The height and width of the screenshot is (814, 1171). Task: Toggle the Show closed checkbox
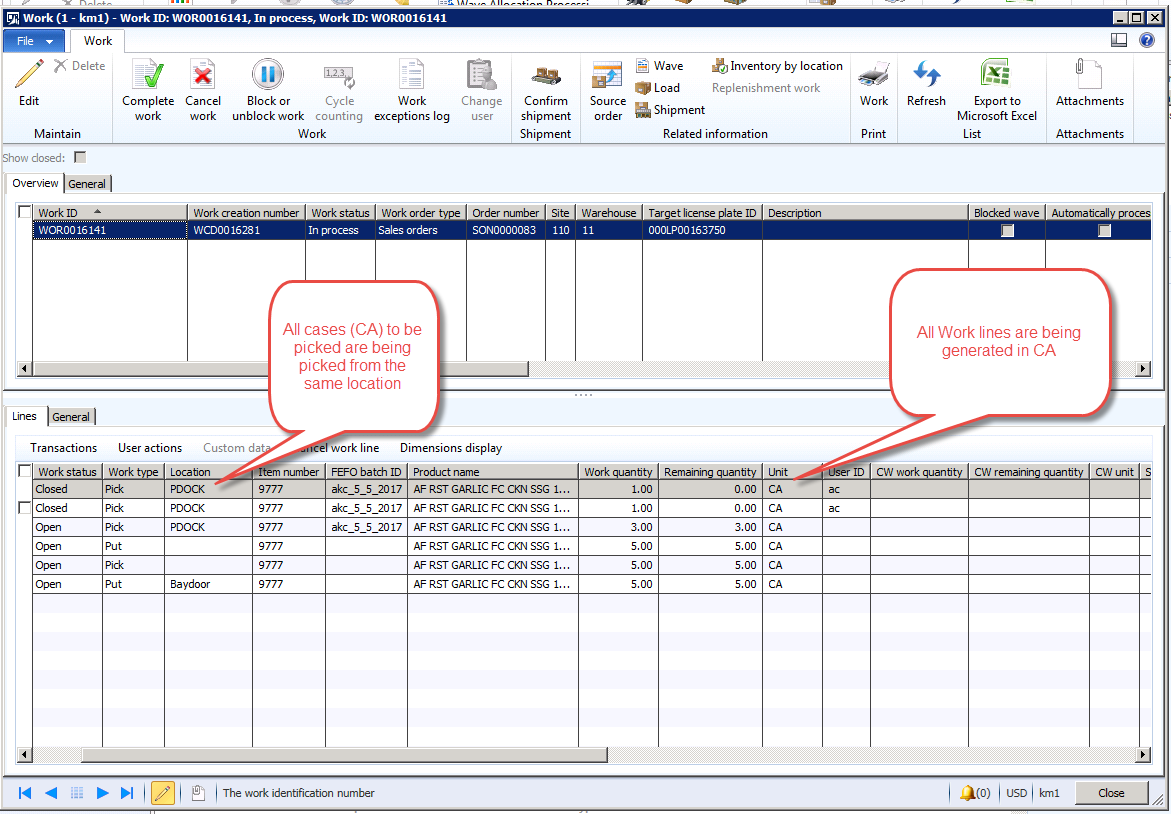point(80,158)
